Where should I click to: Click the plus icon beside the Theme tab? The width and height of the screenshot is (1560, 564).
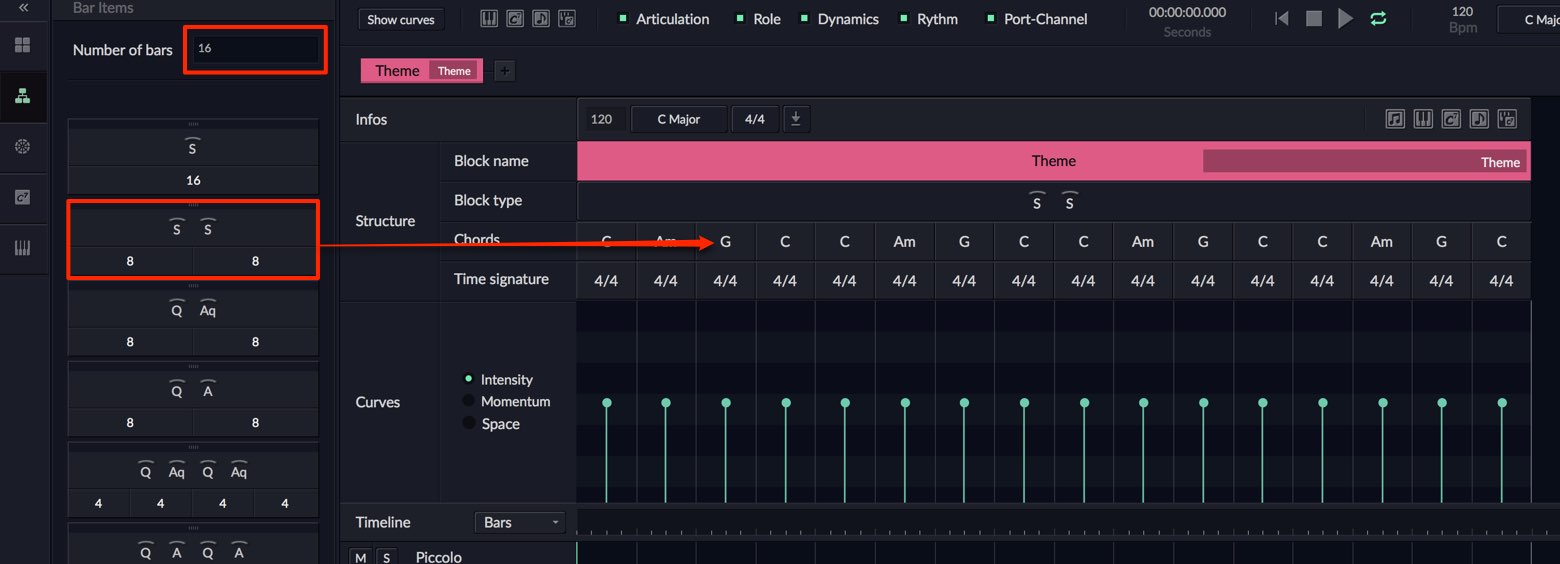tap(505, 70)
